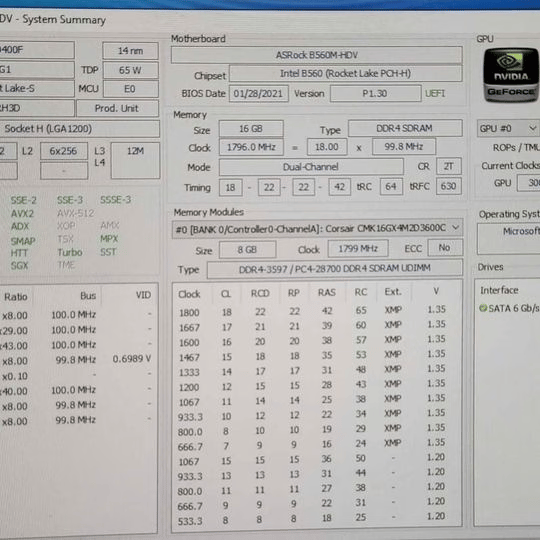Click the Socket H (LGA1200) field
540x540 pixels.
click(x=80, y=129)
